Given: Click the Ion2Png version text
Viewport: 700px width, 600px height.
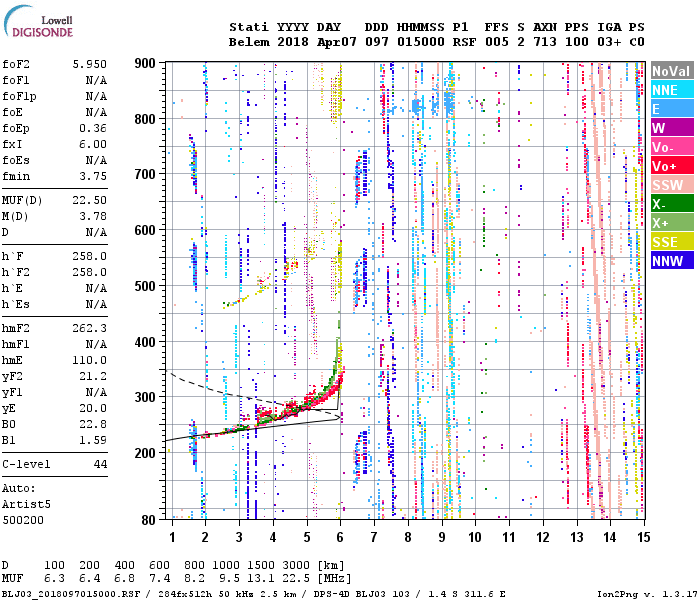Looking at the screenshot, I should tap(646, 594).
